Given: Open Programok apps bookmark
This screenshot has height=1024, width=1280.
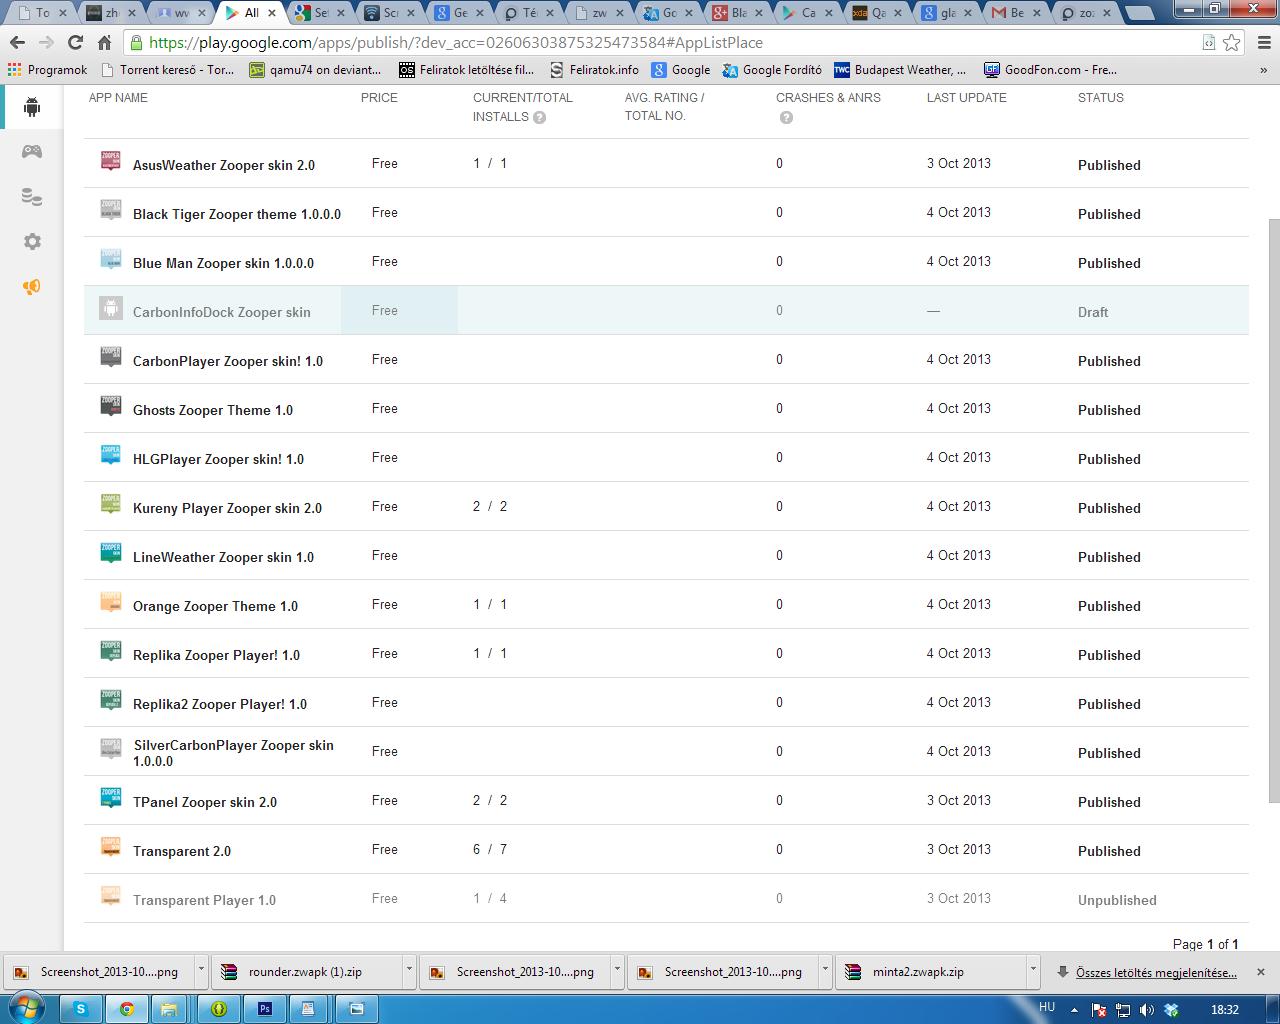Looking at the screenshot, I should click(47, 70).
